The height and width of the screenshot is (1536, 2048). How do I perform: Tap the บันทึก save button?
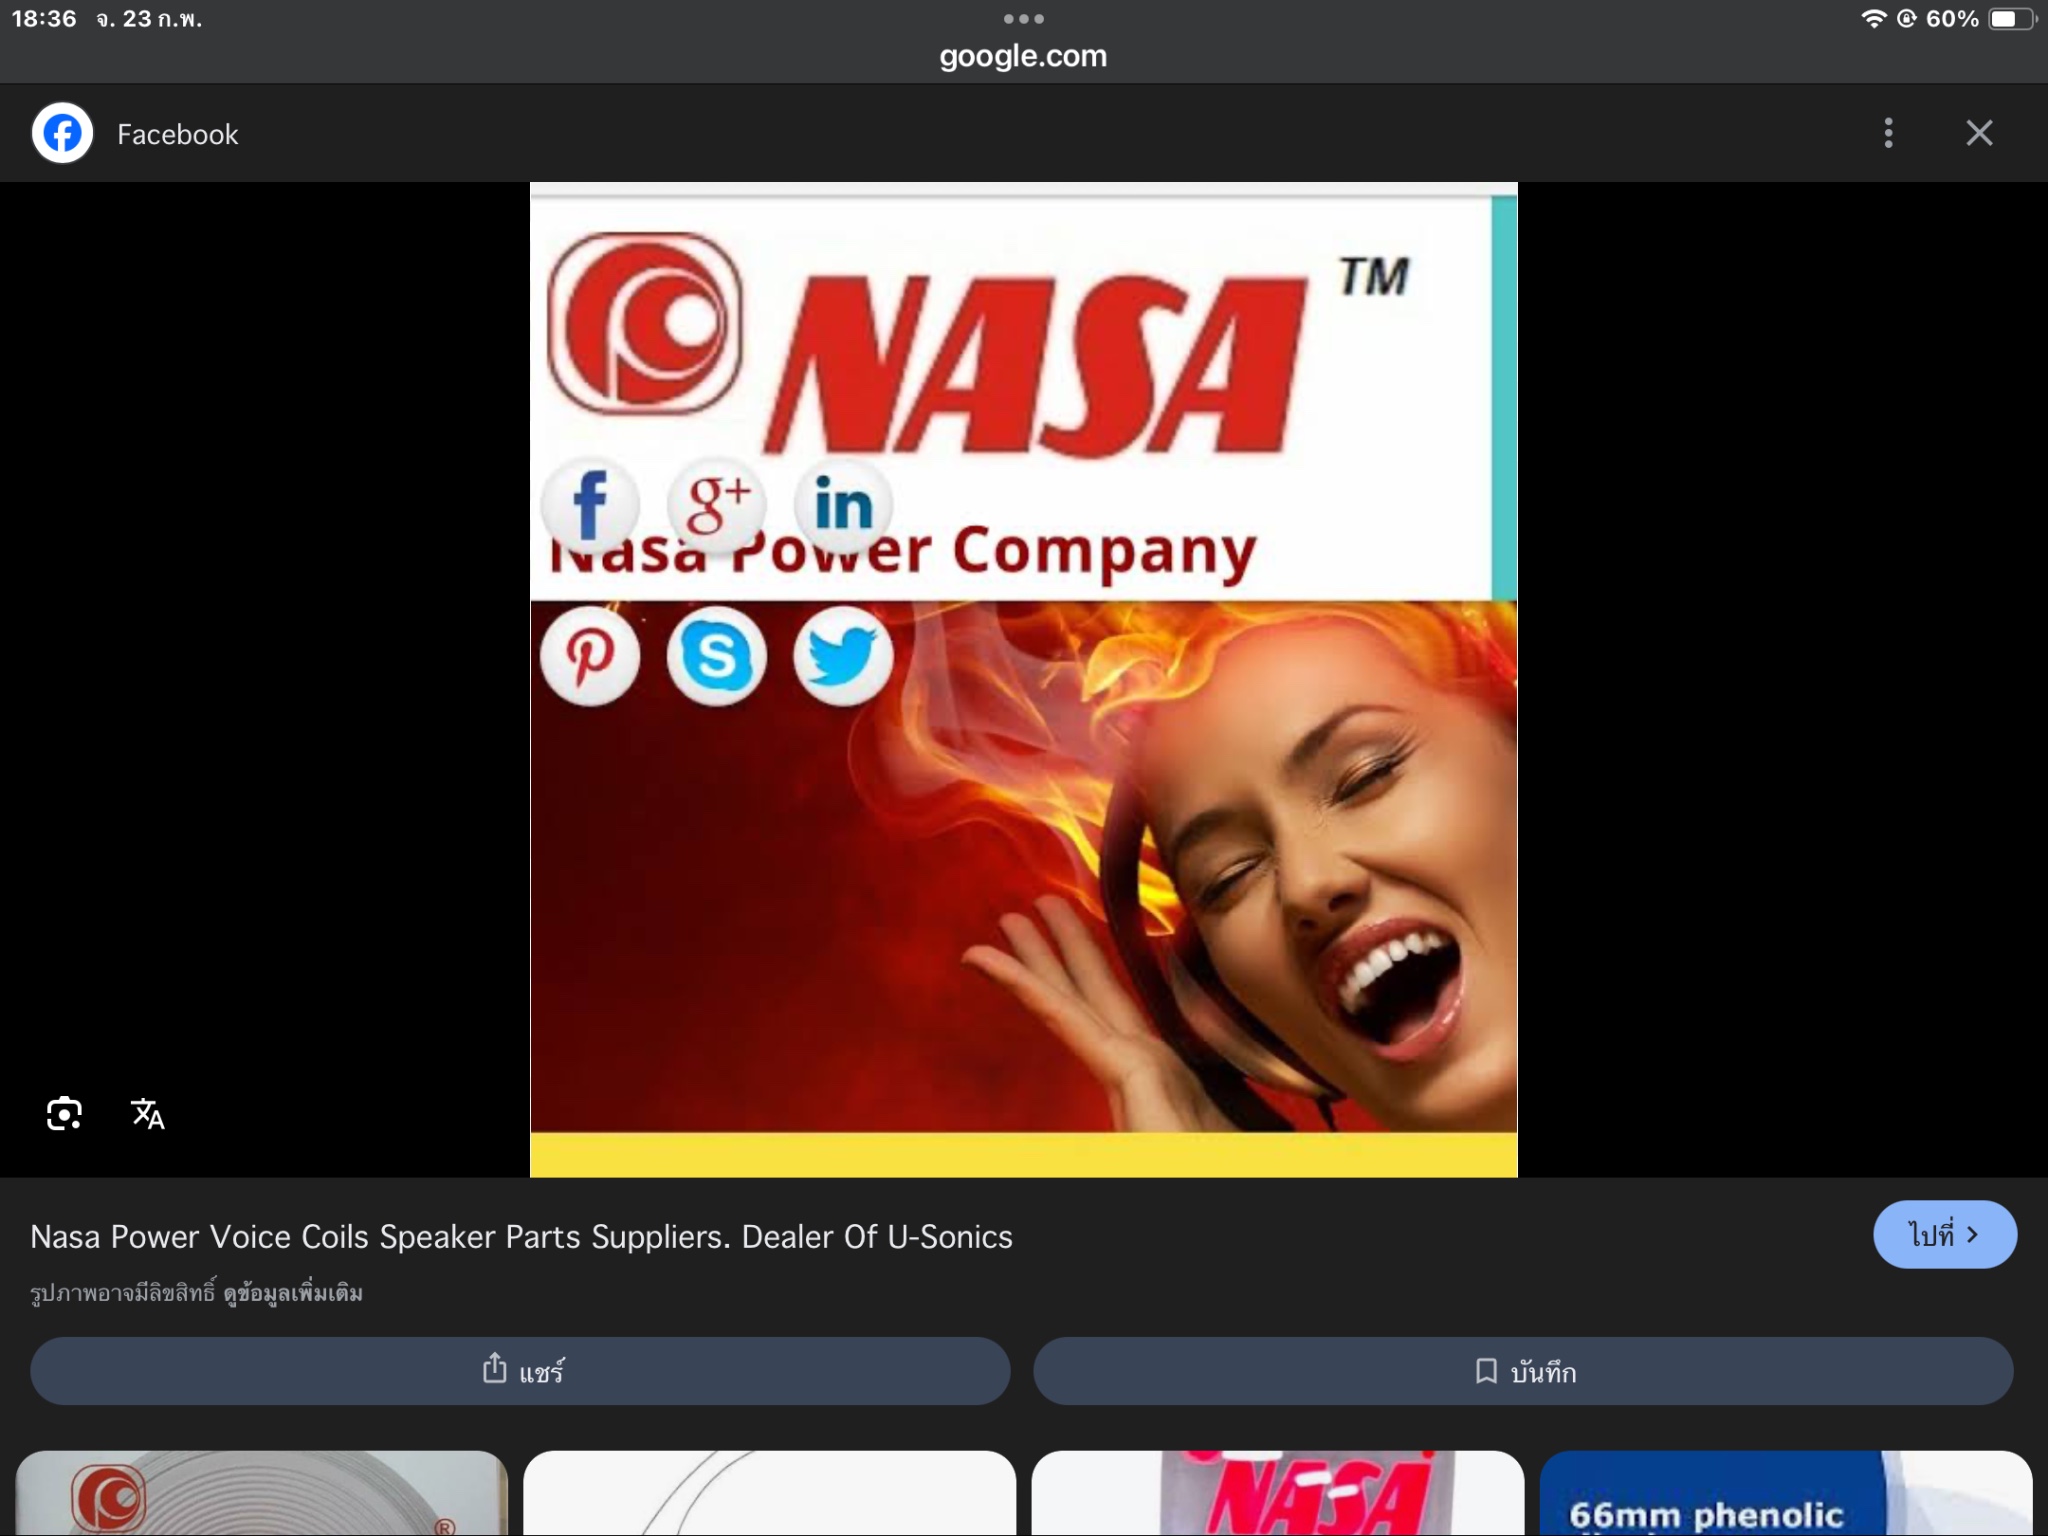(1523, 1371)
